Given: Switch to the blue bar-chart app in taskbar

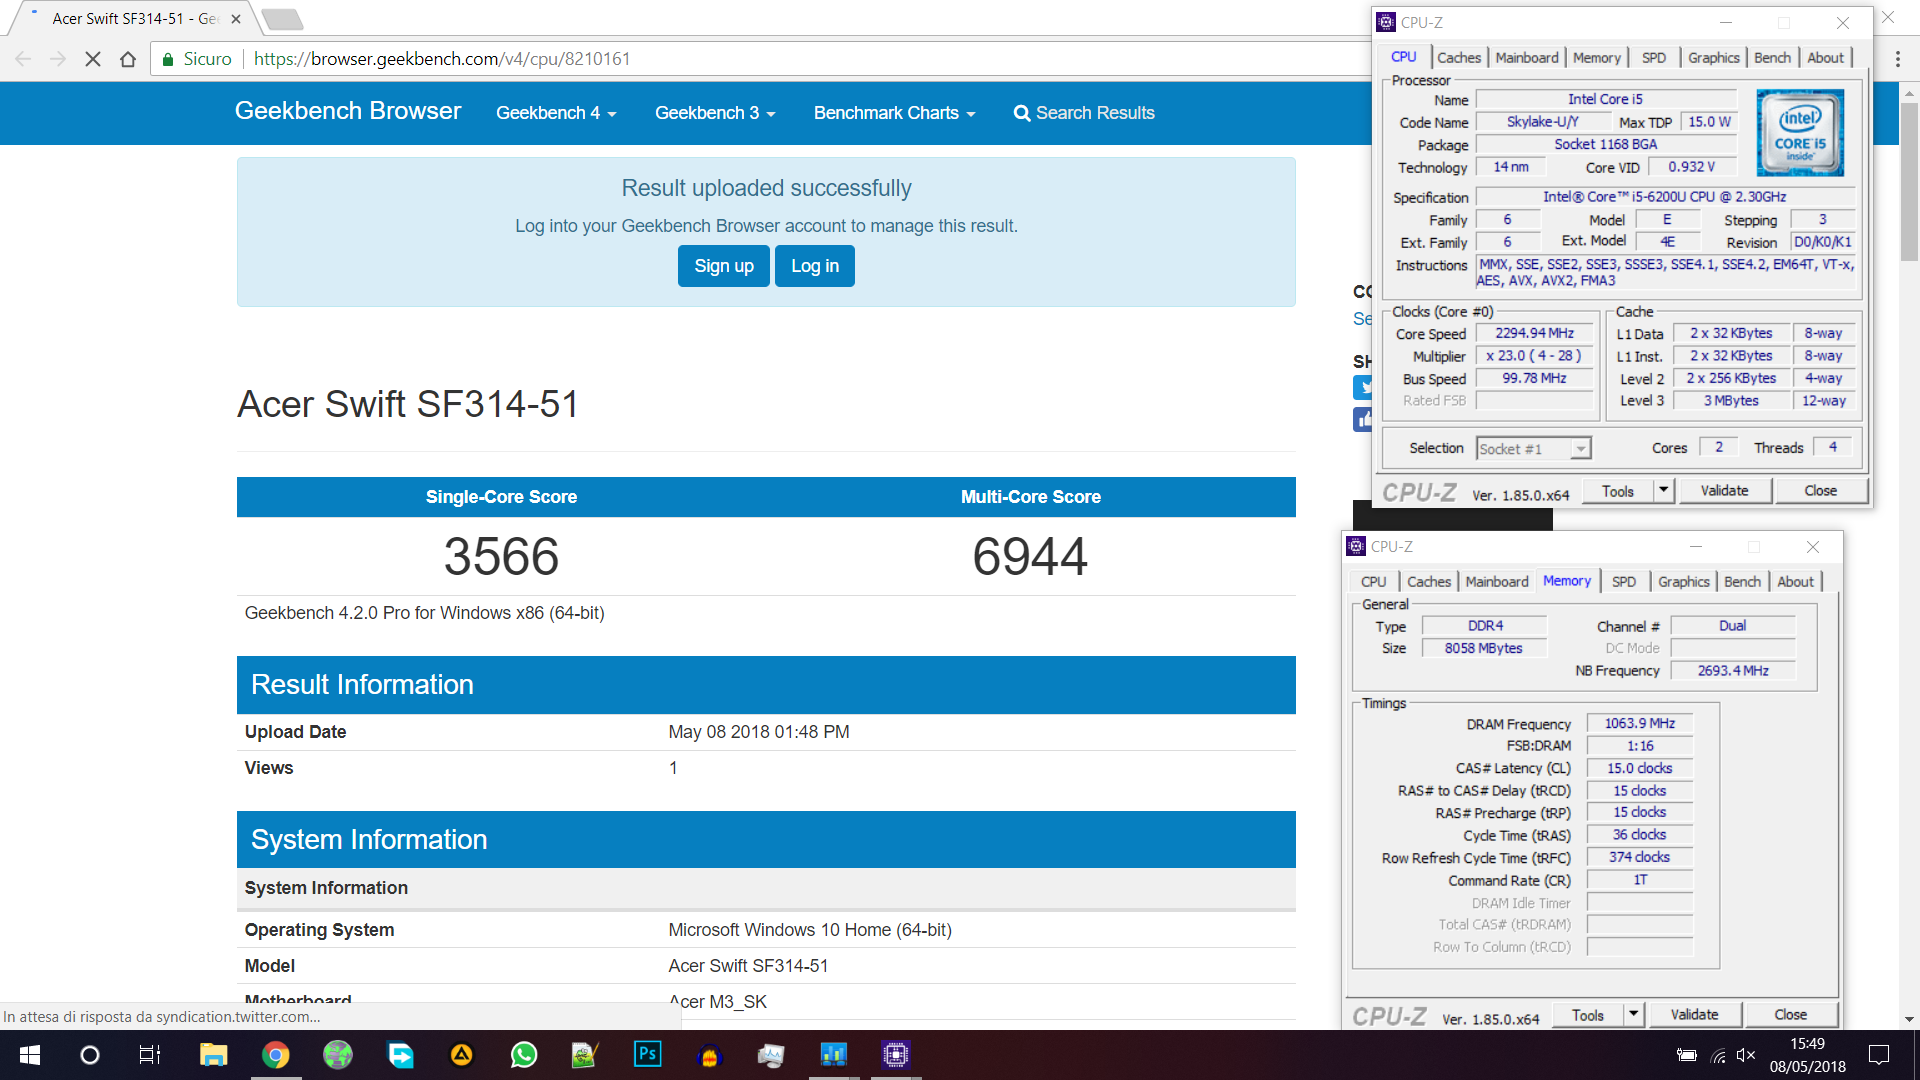Looking at the screenshot, I should [x=834, y=1054].
